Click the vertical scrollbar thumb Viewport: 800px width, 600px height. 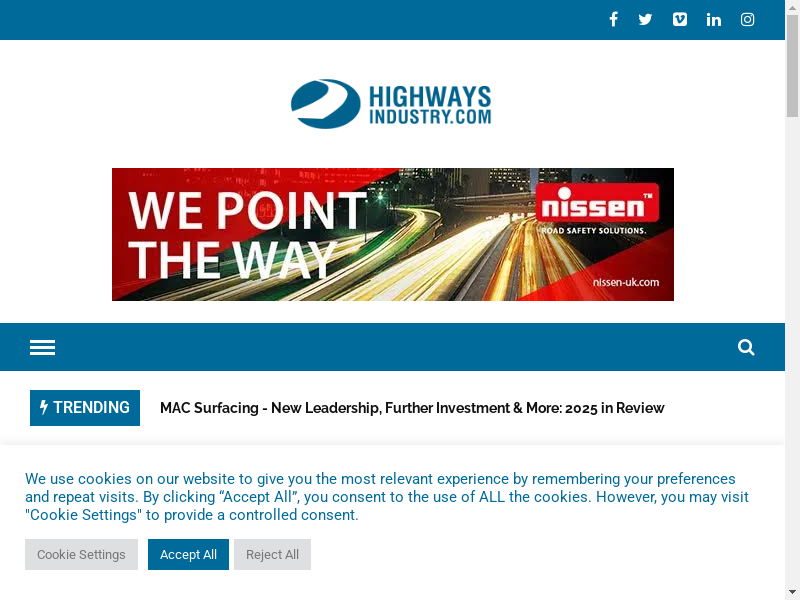click(x=792, y=66)
